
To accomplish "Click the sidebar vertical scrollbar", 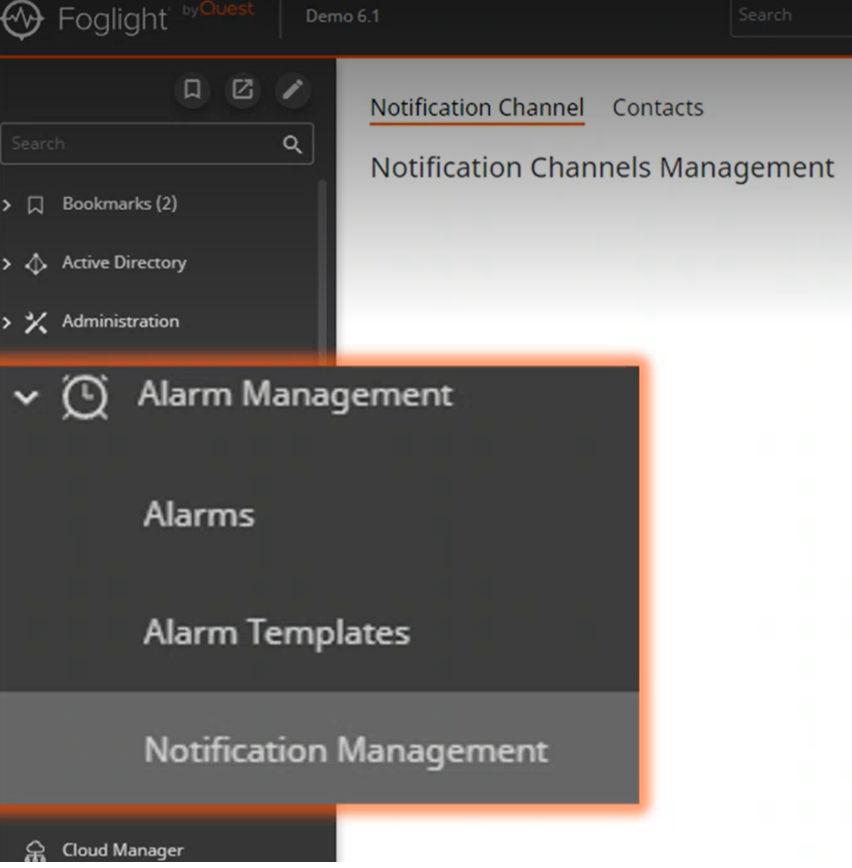I will [322, 271].
